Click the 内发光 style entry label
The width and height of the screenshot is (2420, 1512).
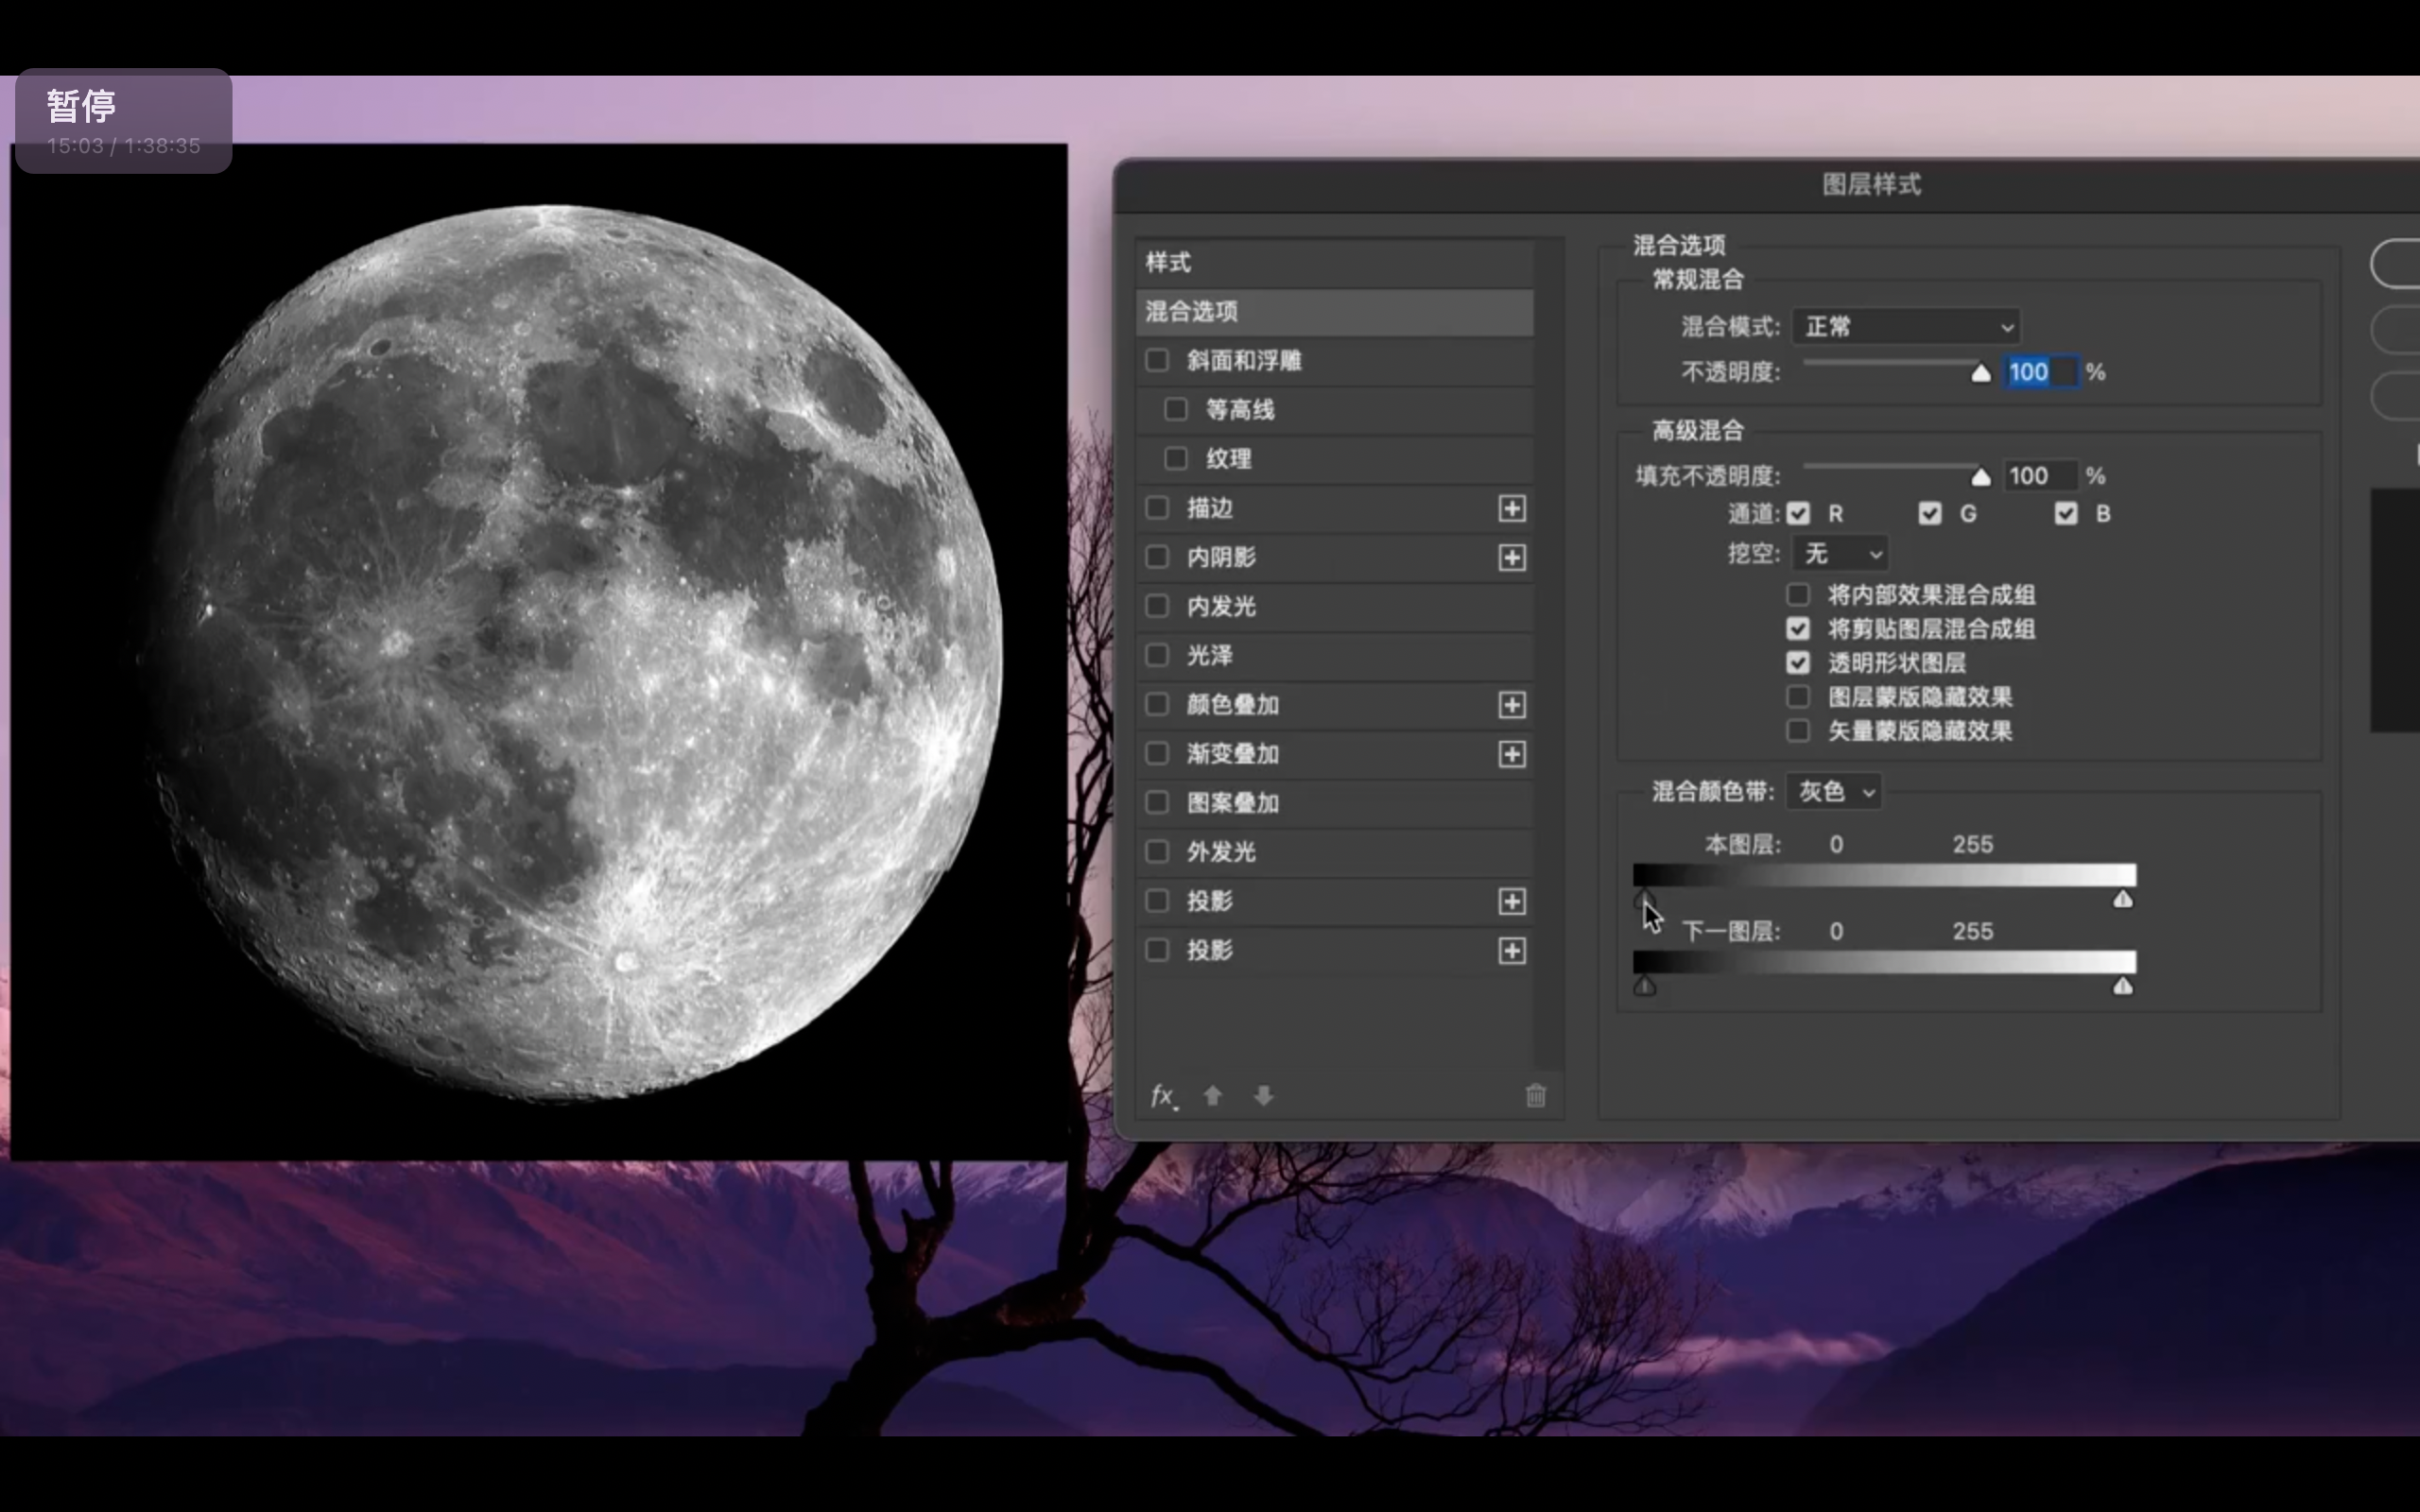coord(1221,606)
